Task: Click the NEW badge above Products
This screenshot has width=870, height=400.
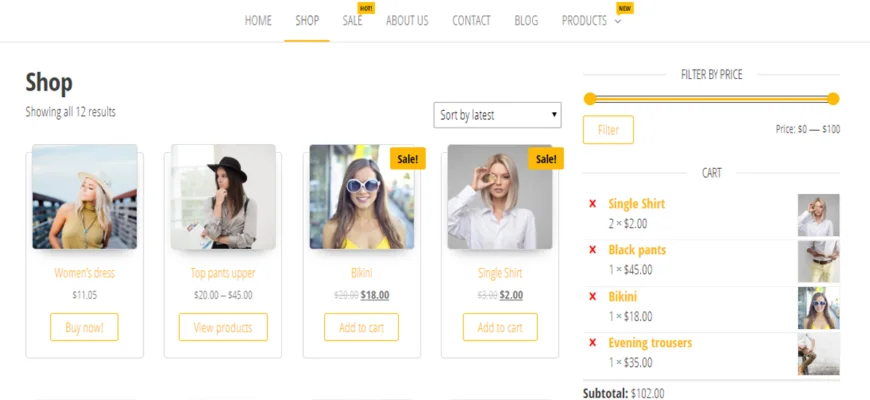Action: coord(625,8)
